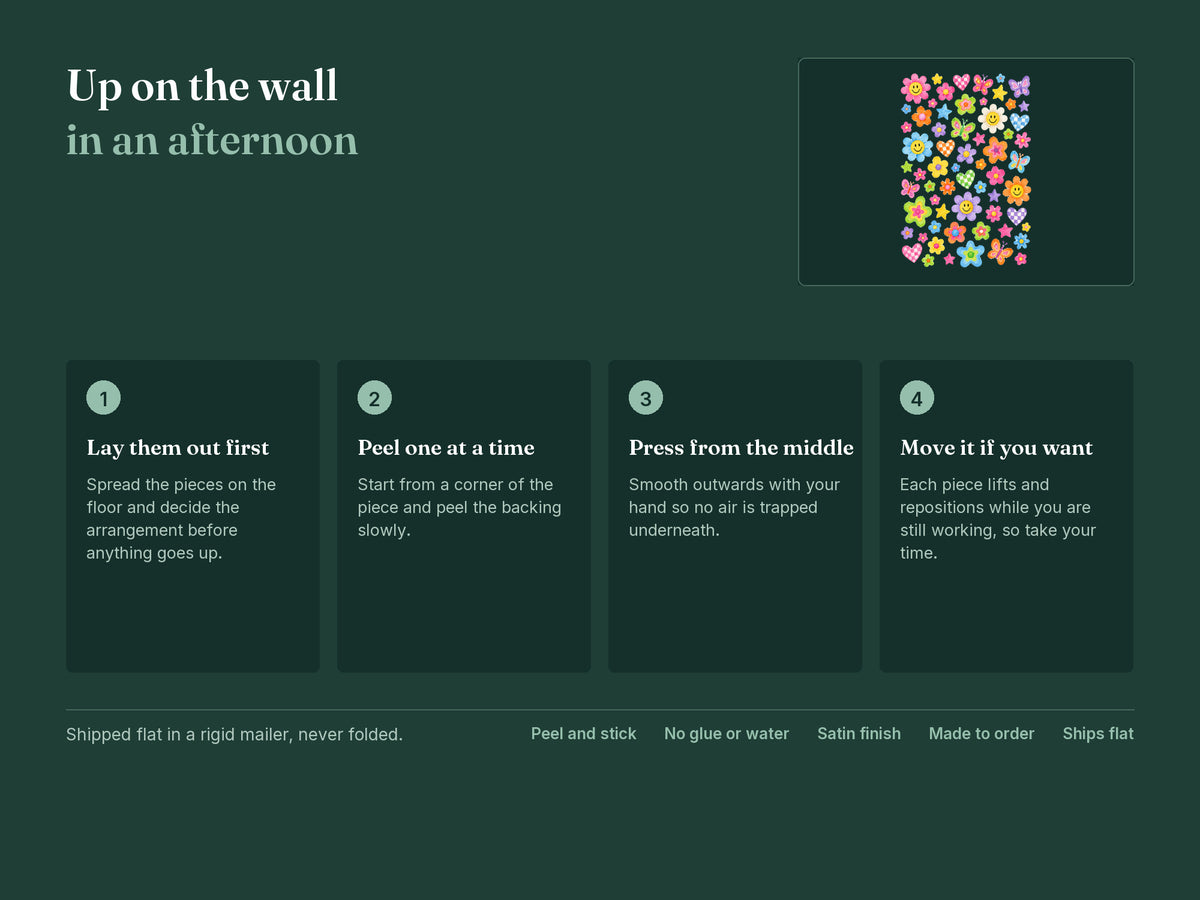
Task: Click the 'Spread the pieces on the floor' description
Action: 181,519
